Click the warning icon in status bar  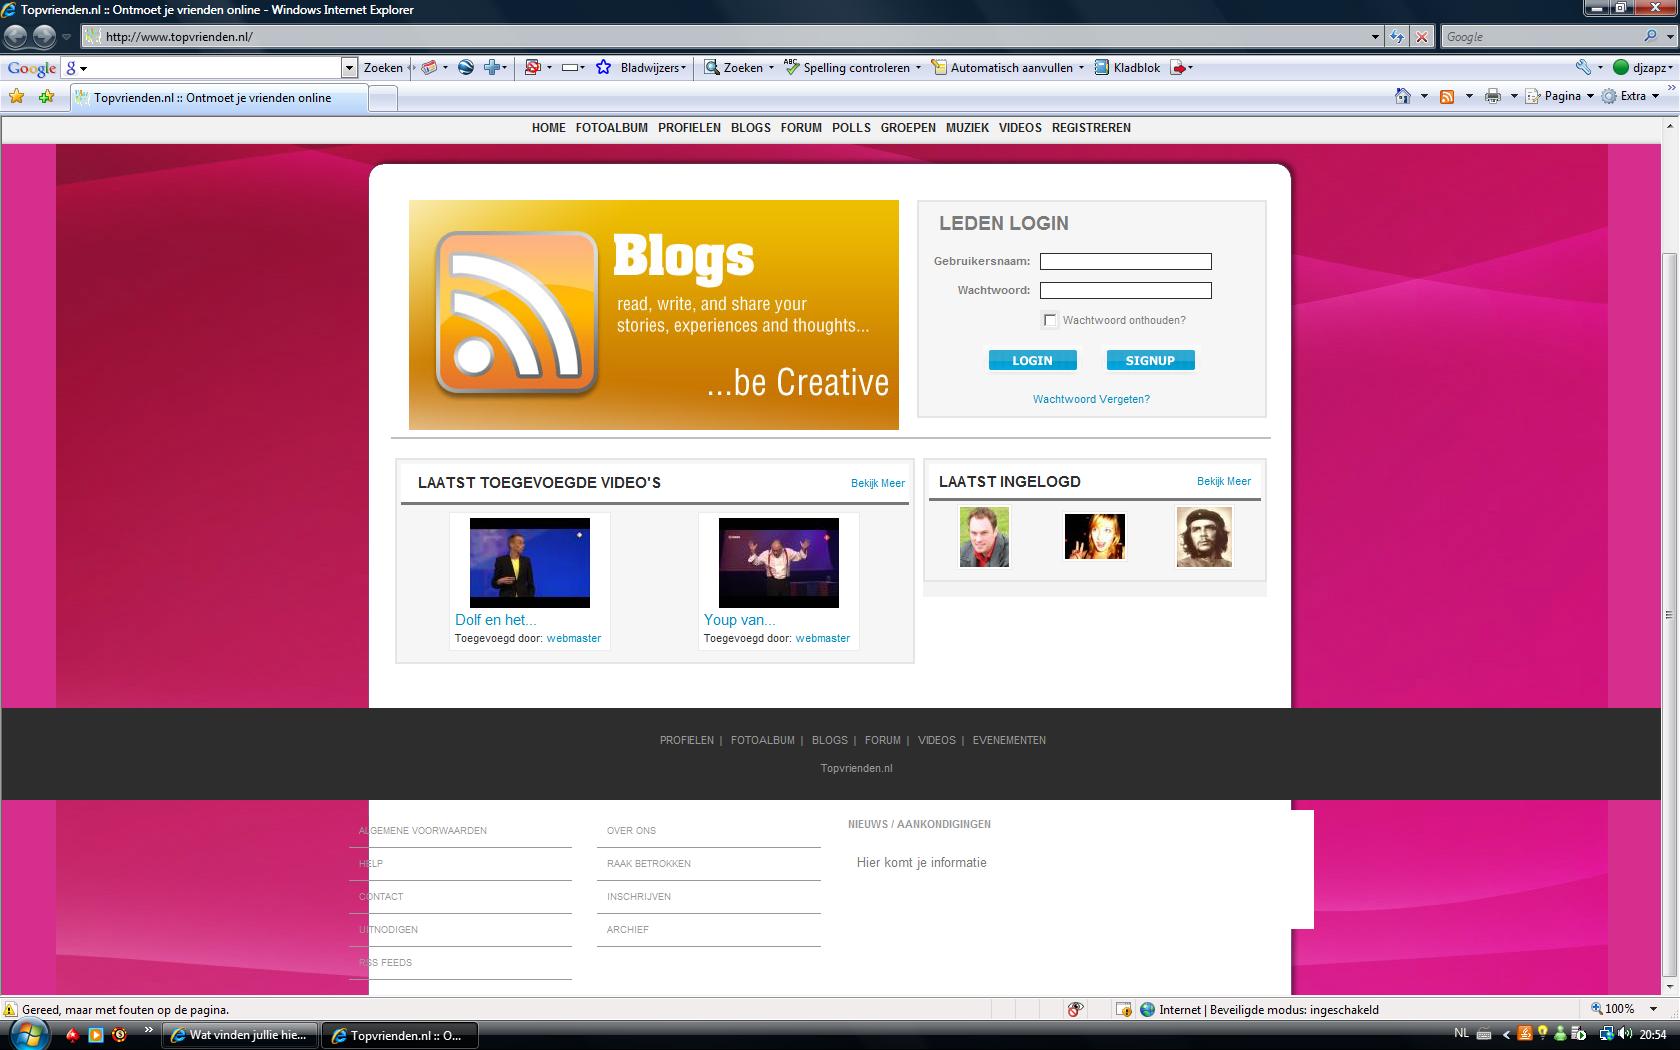(10, 1009)
